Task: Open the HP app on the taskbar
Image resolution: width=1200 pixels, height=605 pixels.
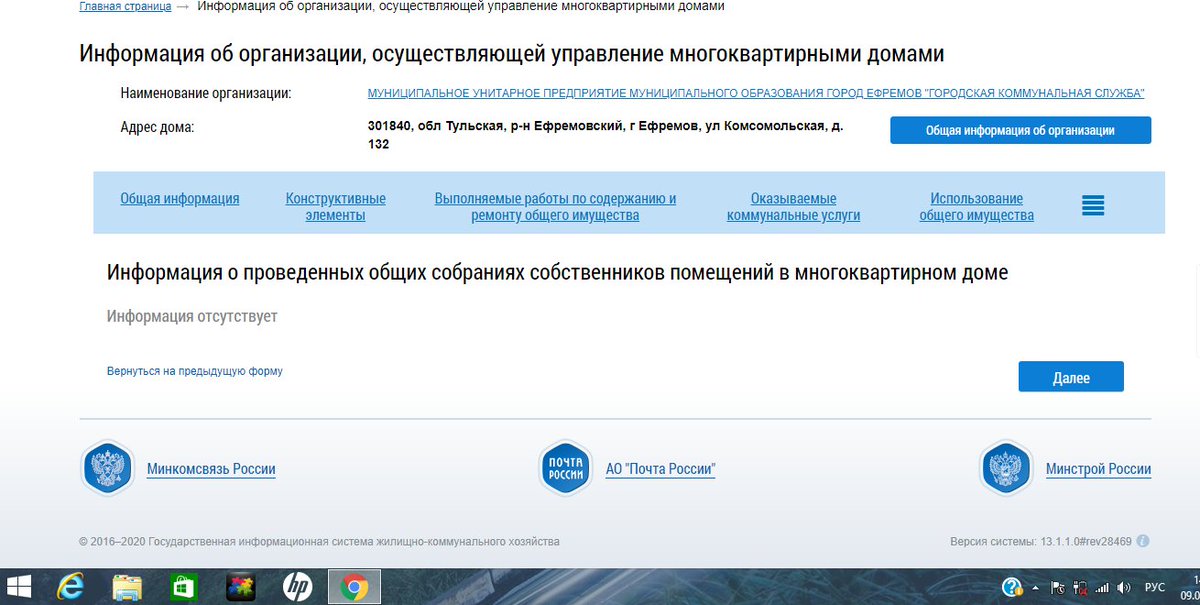Action: 297,587
